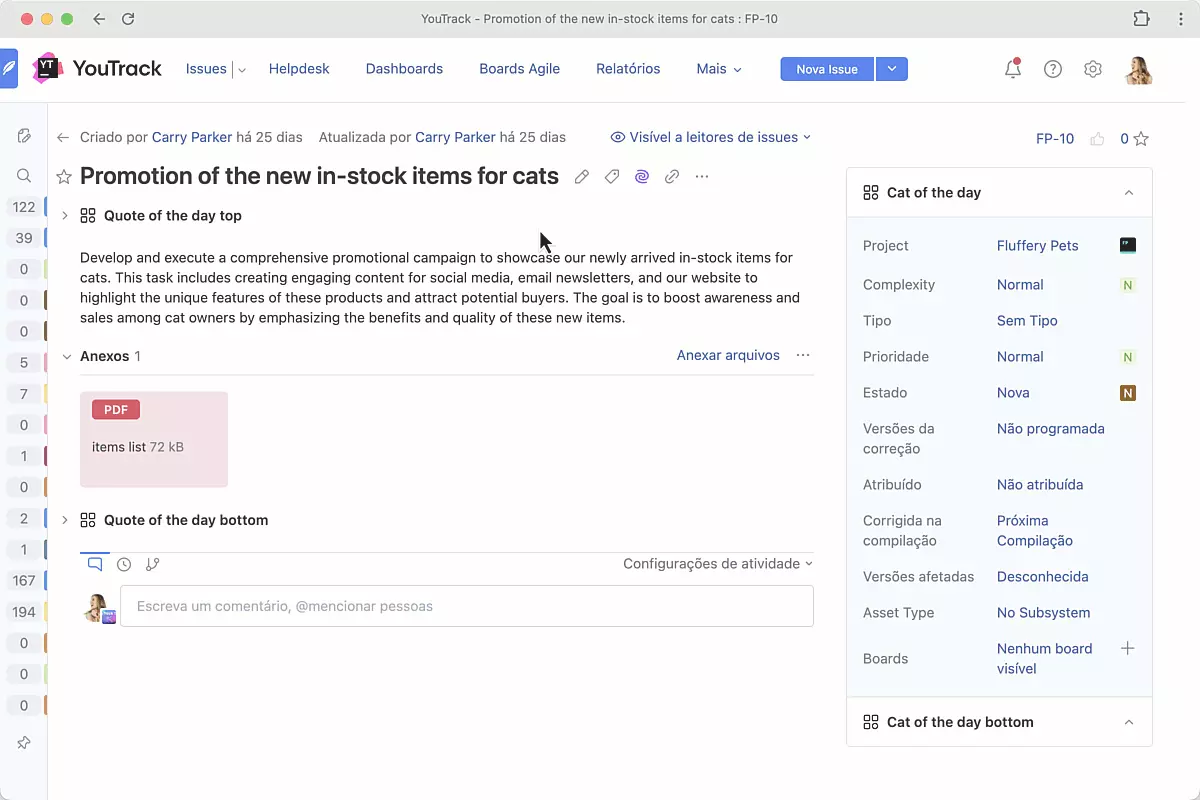Open the help question mark icon
The image size is (1200, 800).
point(1053,69)
